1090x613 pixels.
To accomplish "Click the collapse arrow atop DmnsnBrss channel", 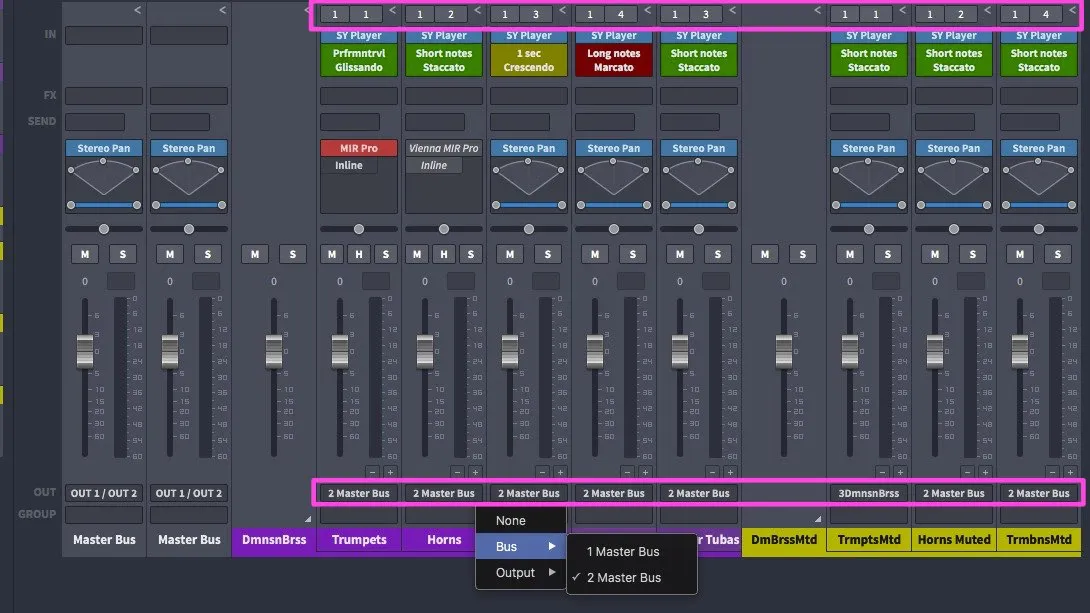I will (x=307, y=10).
